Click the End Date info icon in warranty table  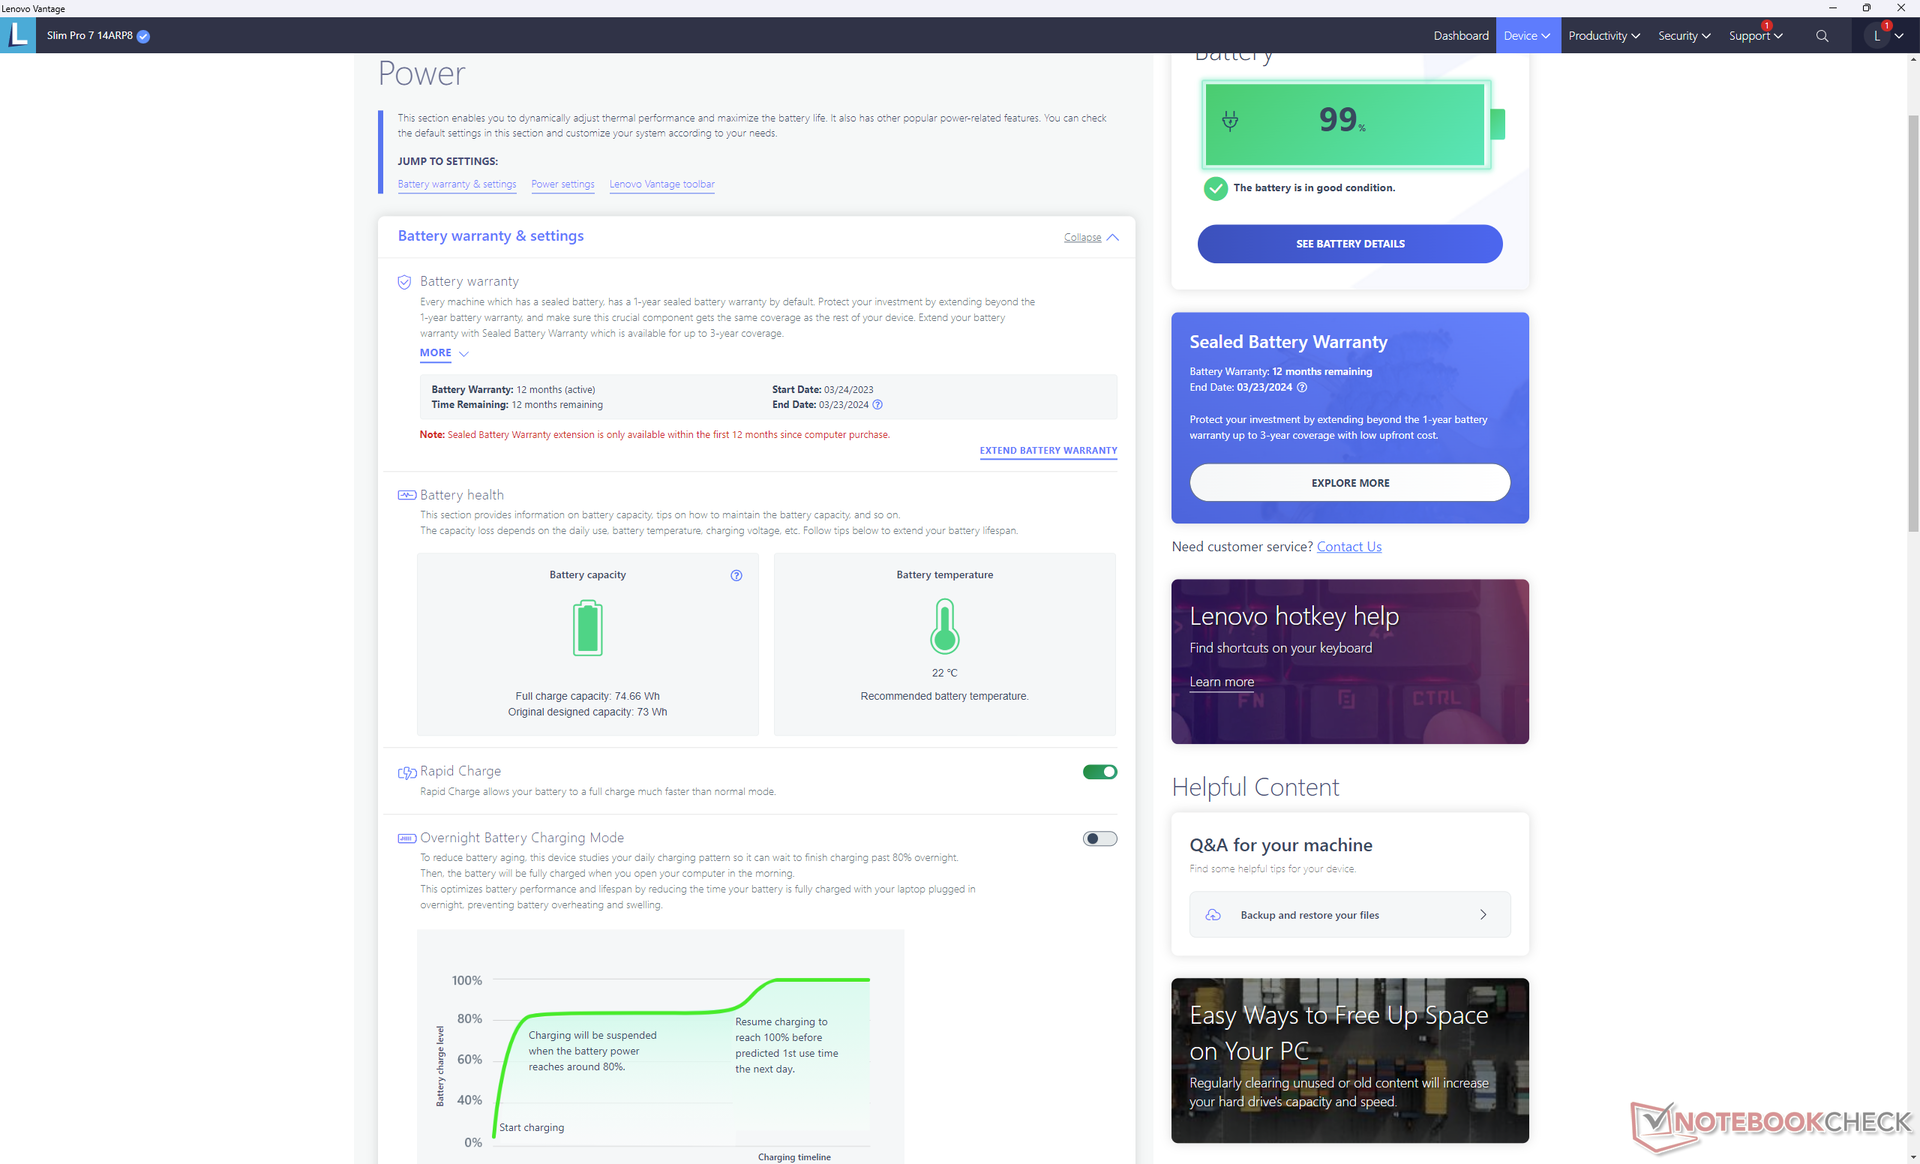pyautogui.click(x=877, y=405)
